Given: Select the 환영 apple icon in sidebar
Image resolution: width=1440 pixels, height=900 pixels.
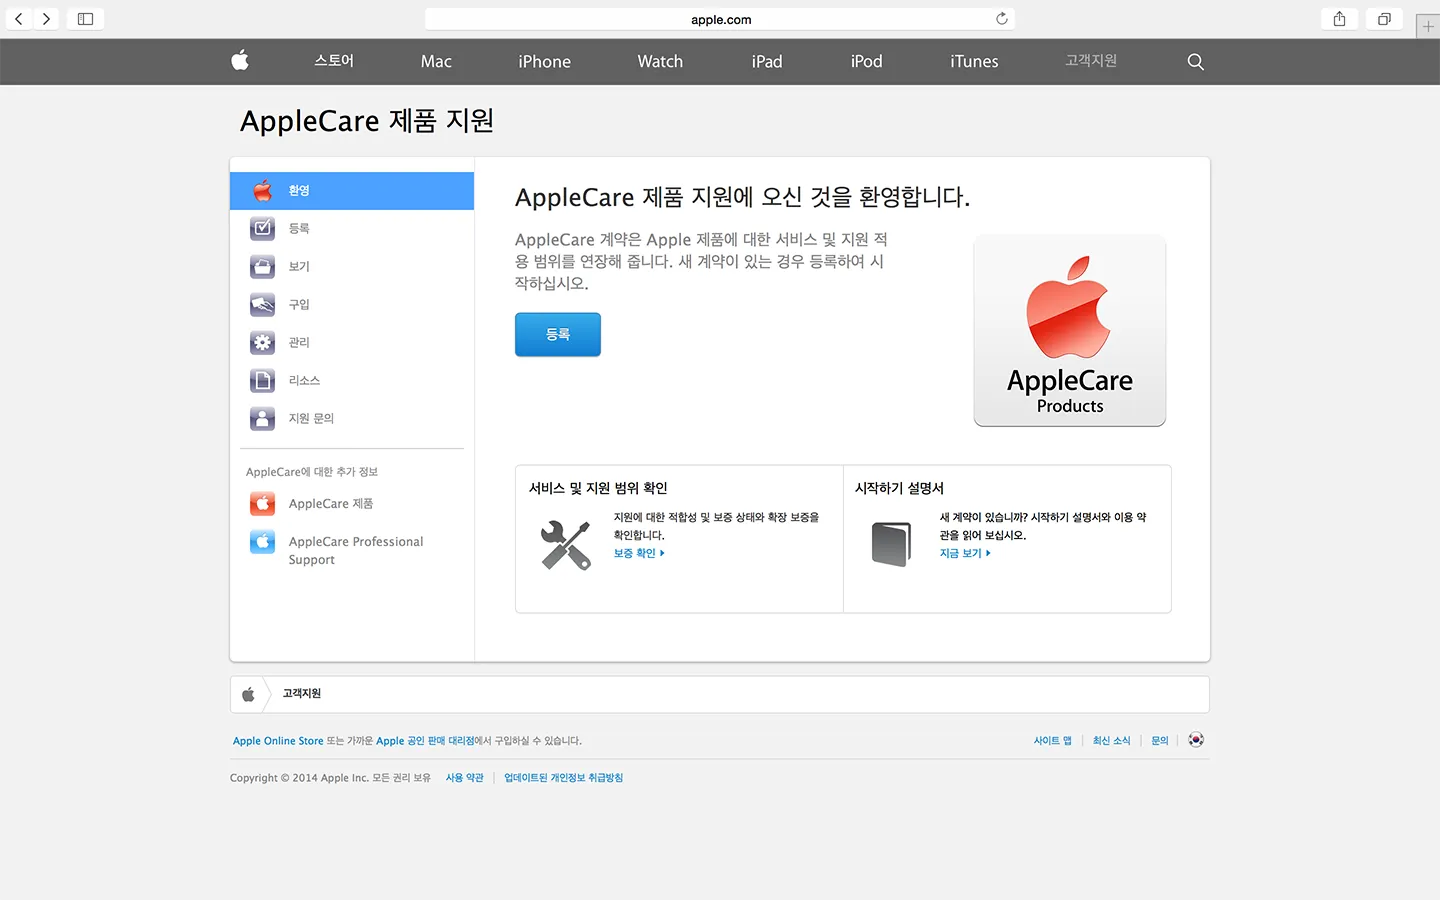Looking at the screenshot, I should click(261, 190).
